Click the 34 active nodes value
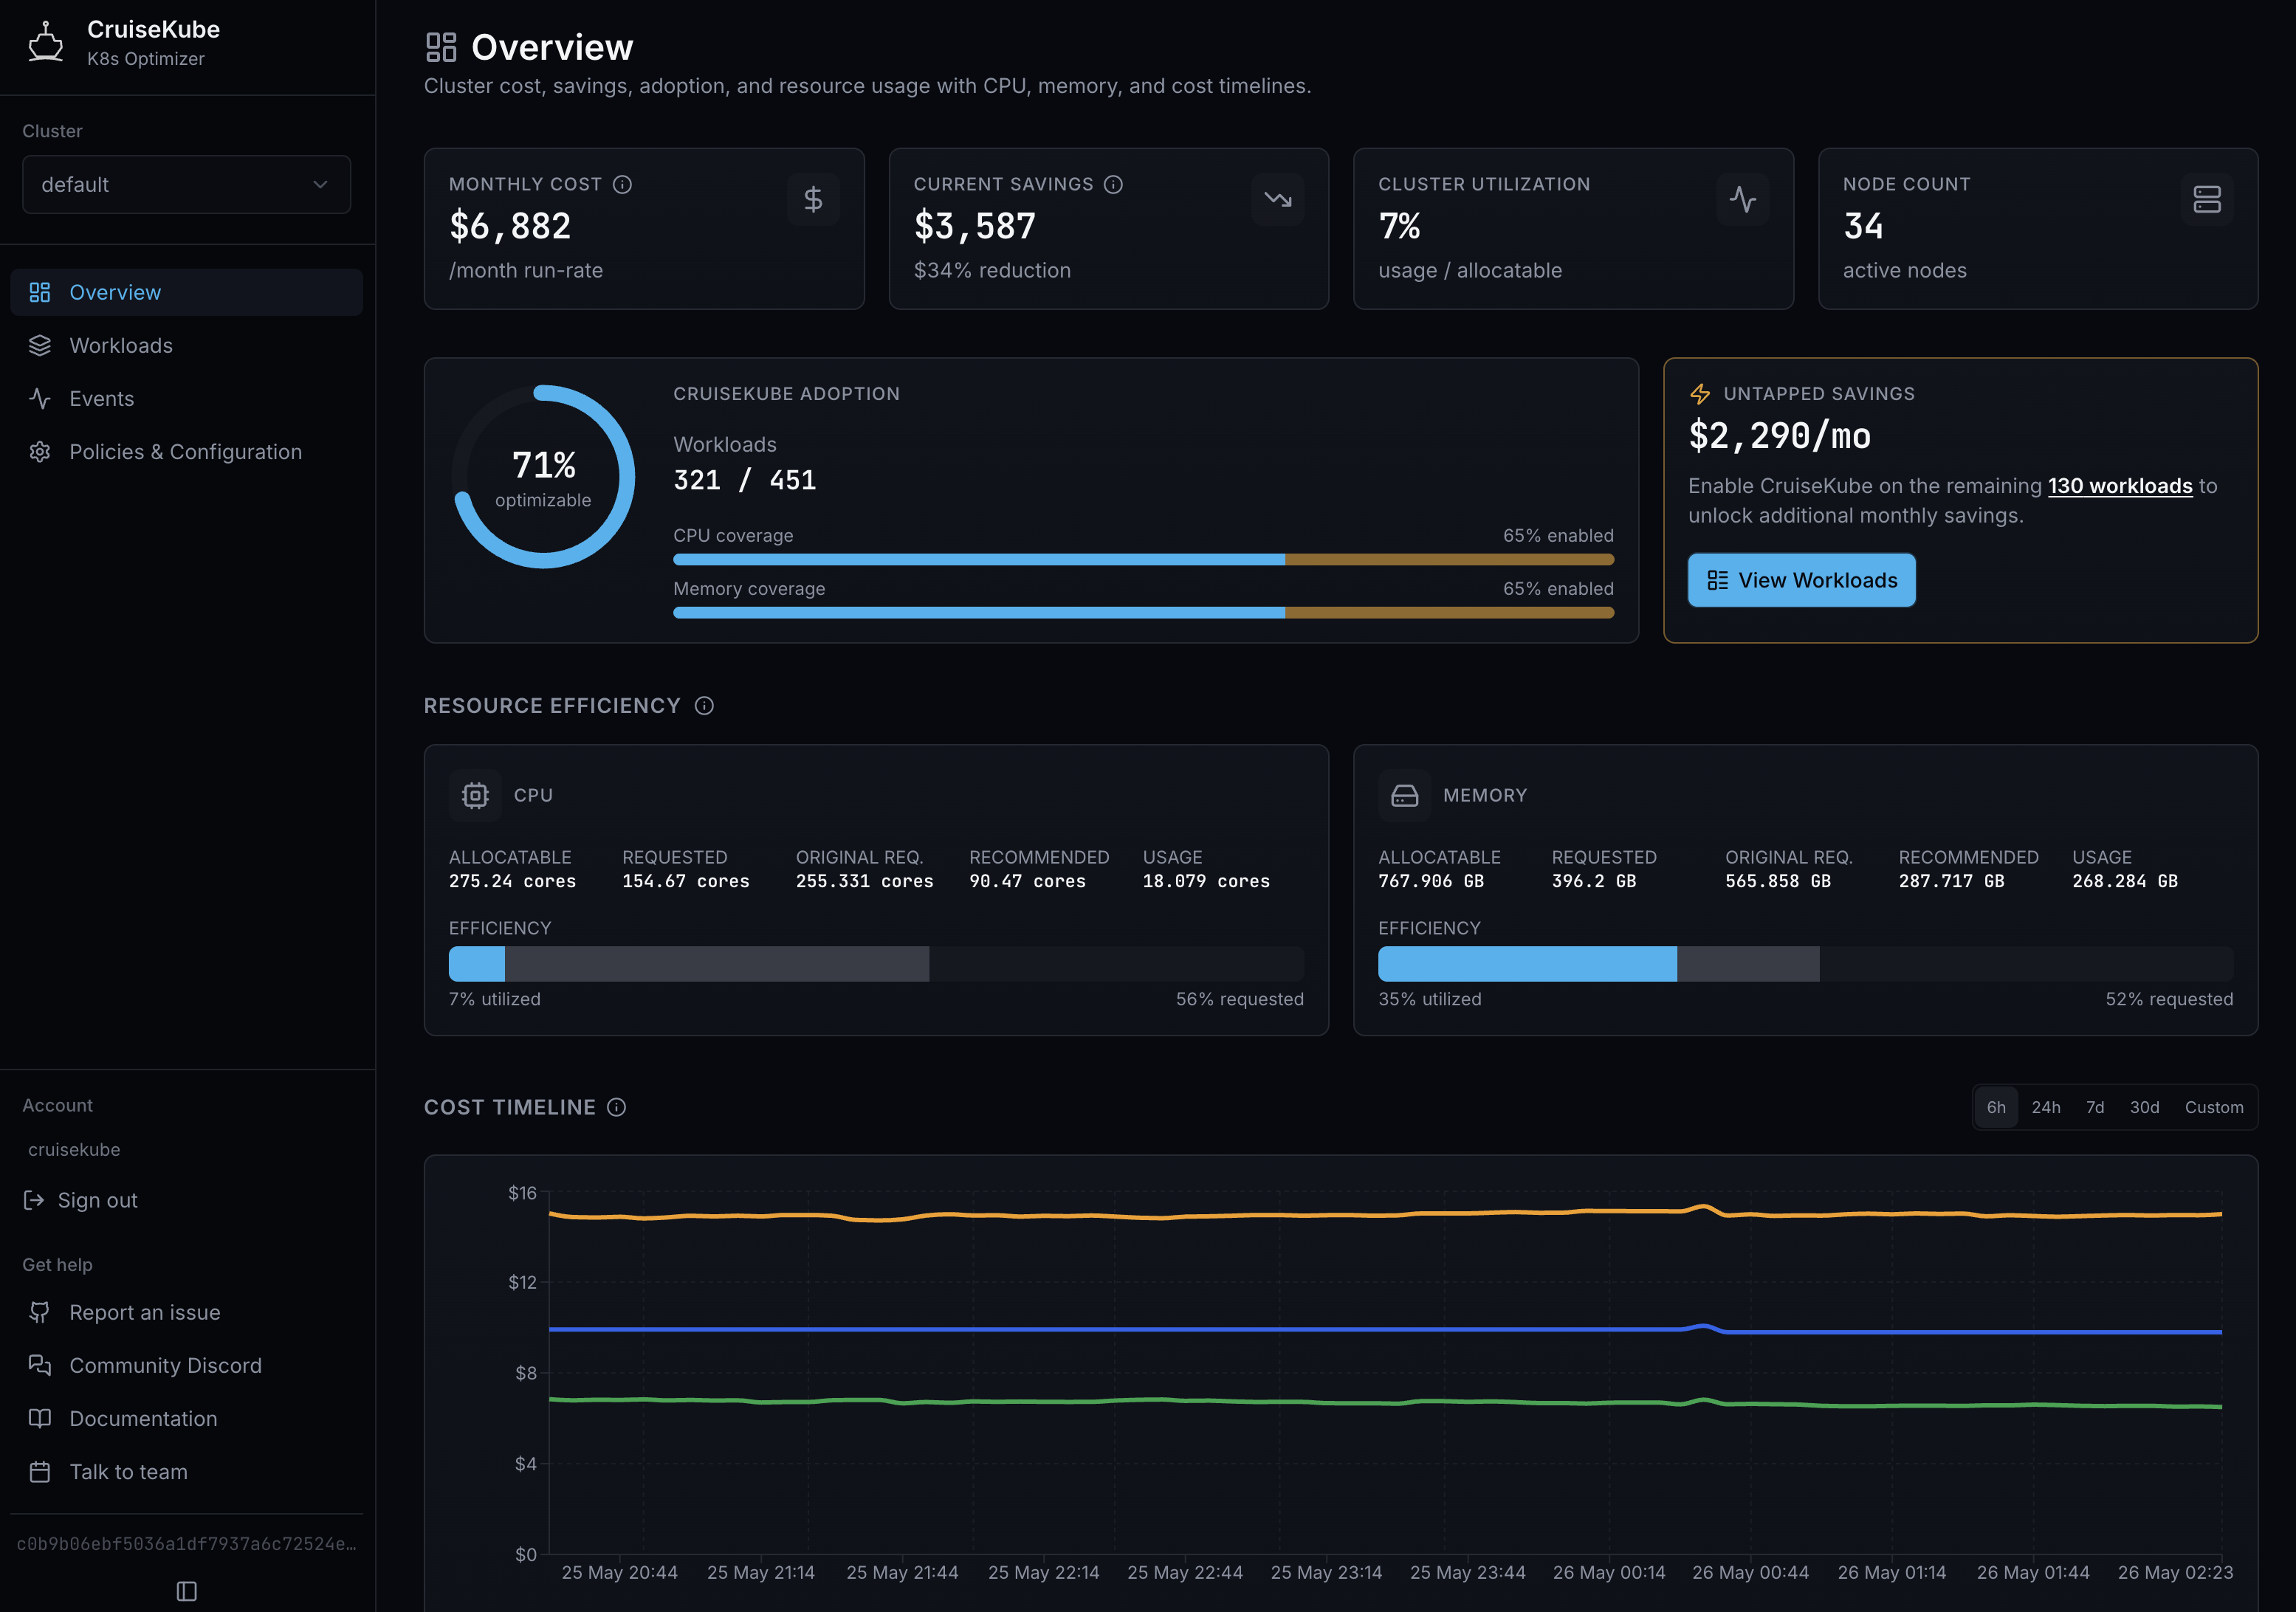 (1863, 226)
